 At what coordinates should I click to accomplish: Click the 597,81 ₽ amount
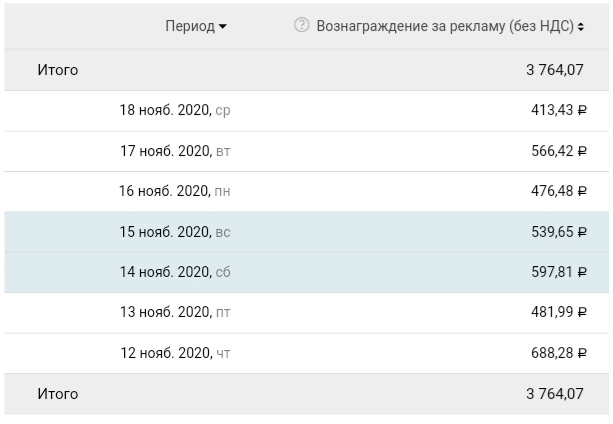coord(558,272)
